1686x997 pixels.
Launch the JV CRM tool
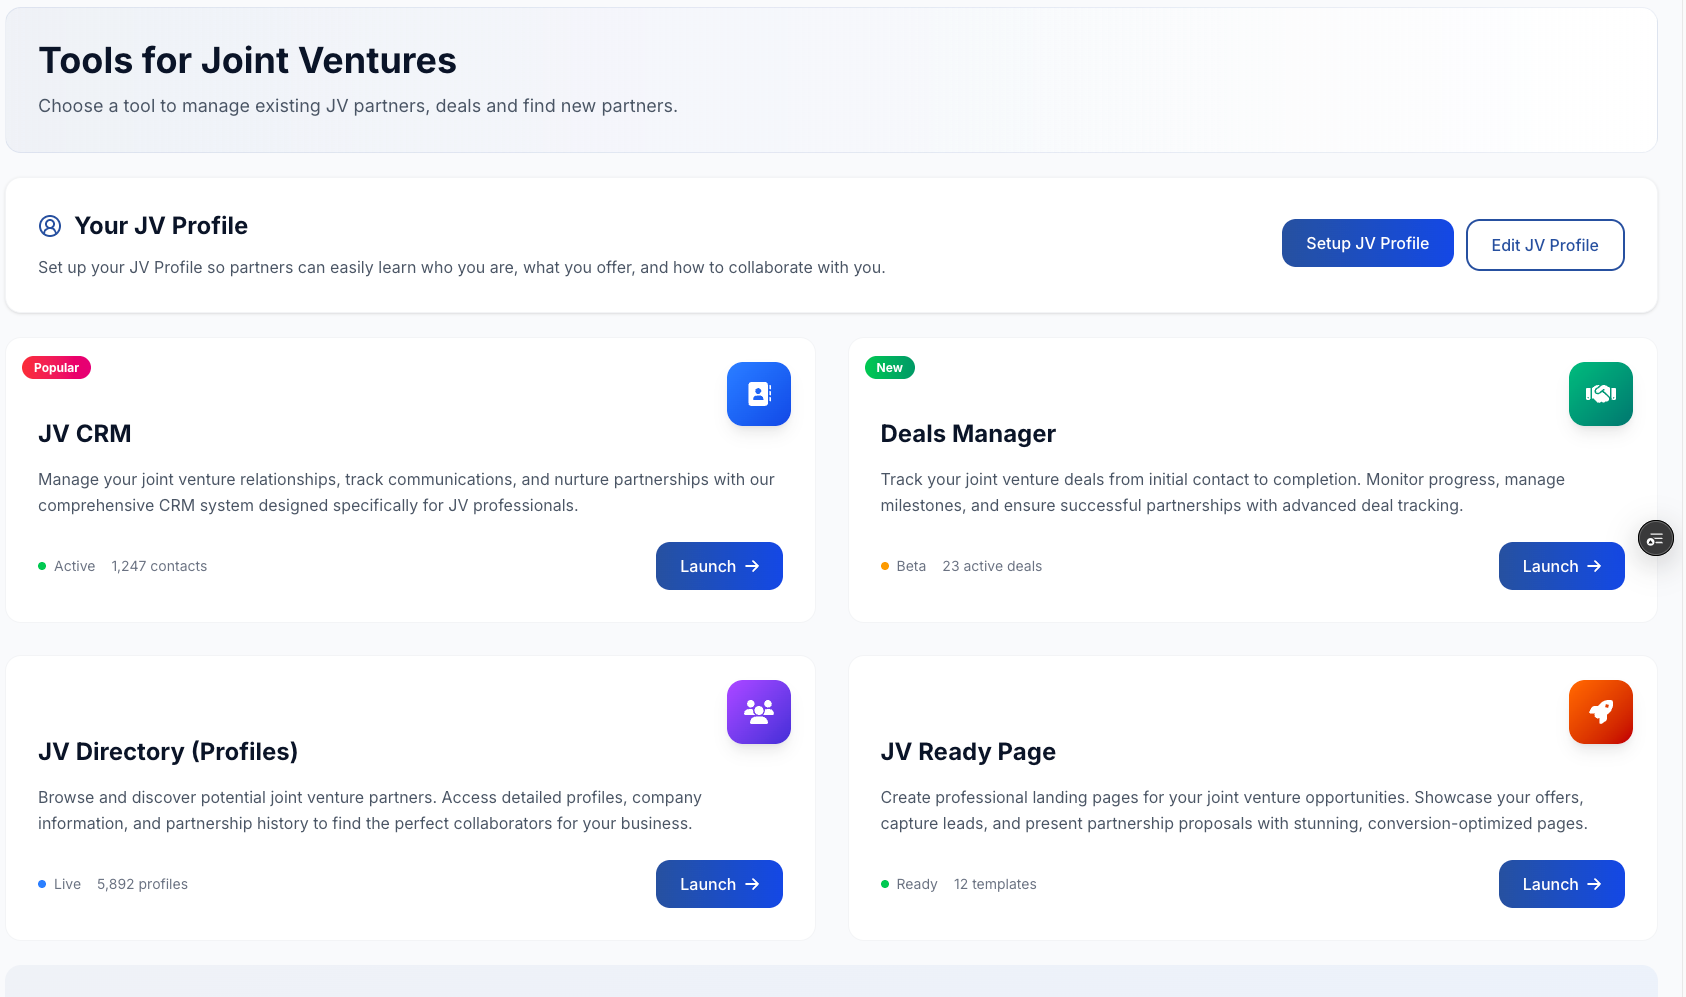(x=719, y=566)
